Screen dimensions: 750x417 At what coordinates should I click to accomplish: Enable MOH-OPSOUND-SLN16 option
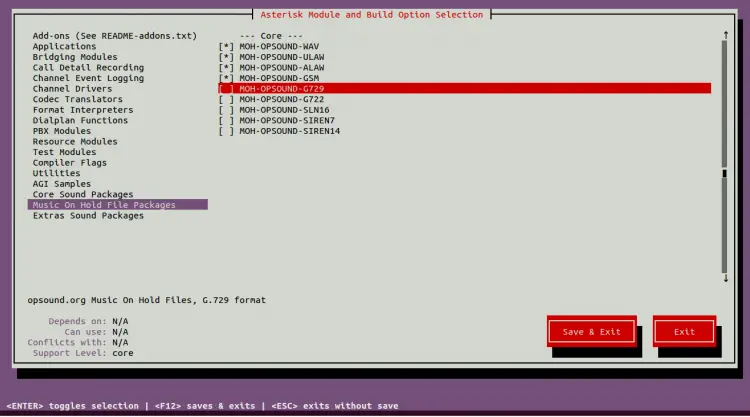coord(226,110)
